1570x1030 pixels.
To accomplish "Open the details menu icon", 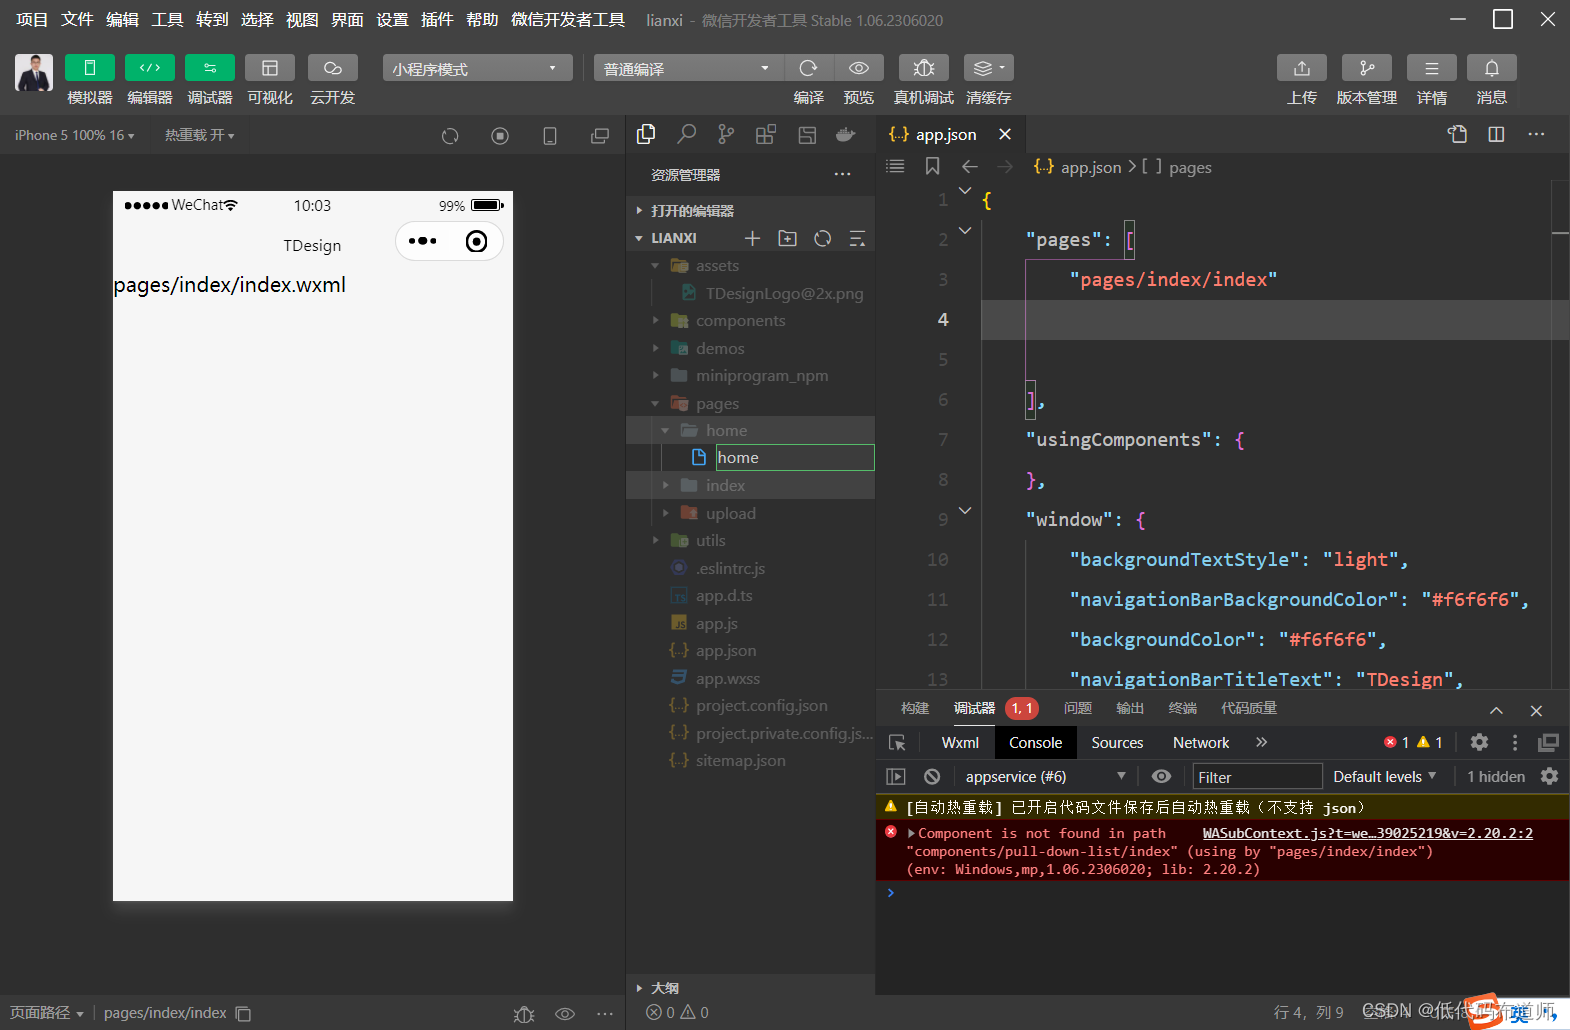I will (1432, 67).
